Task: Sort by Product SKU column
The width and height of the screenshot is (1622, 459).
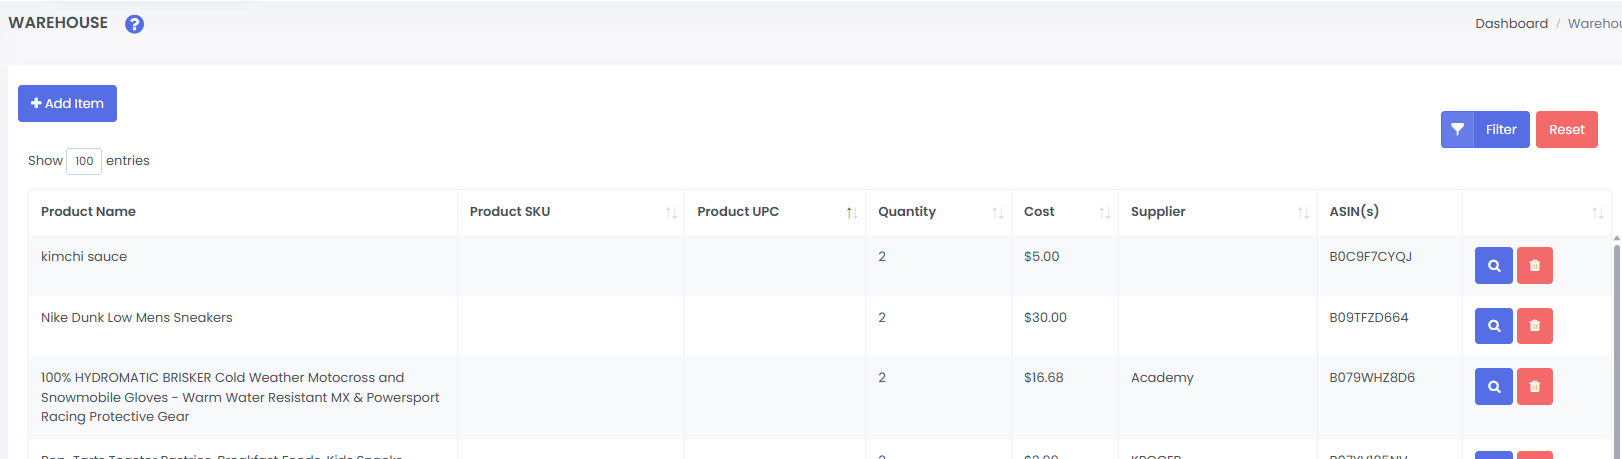Action: pos(570,212)
